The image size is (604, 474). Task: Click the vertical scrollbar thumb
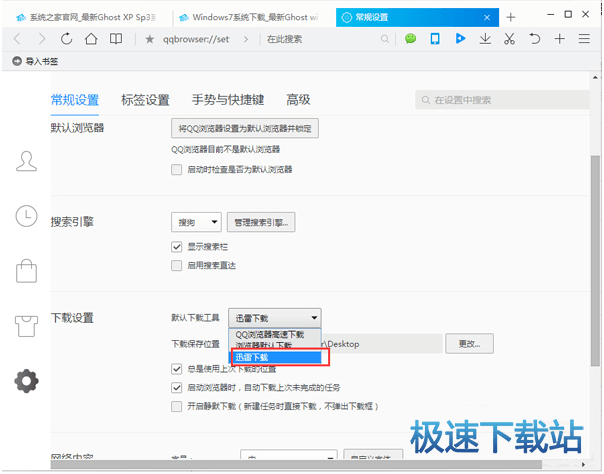[595, 261]
